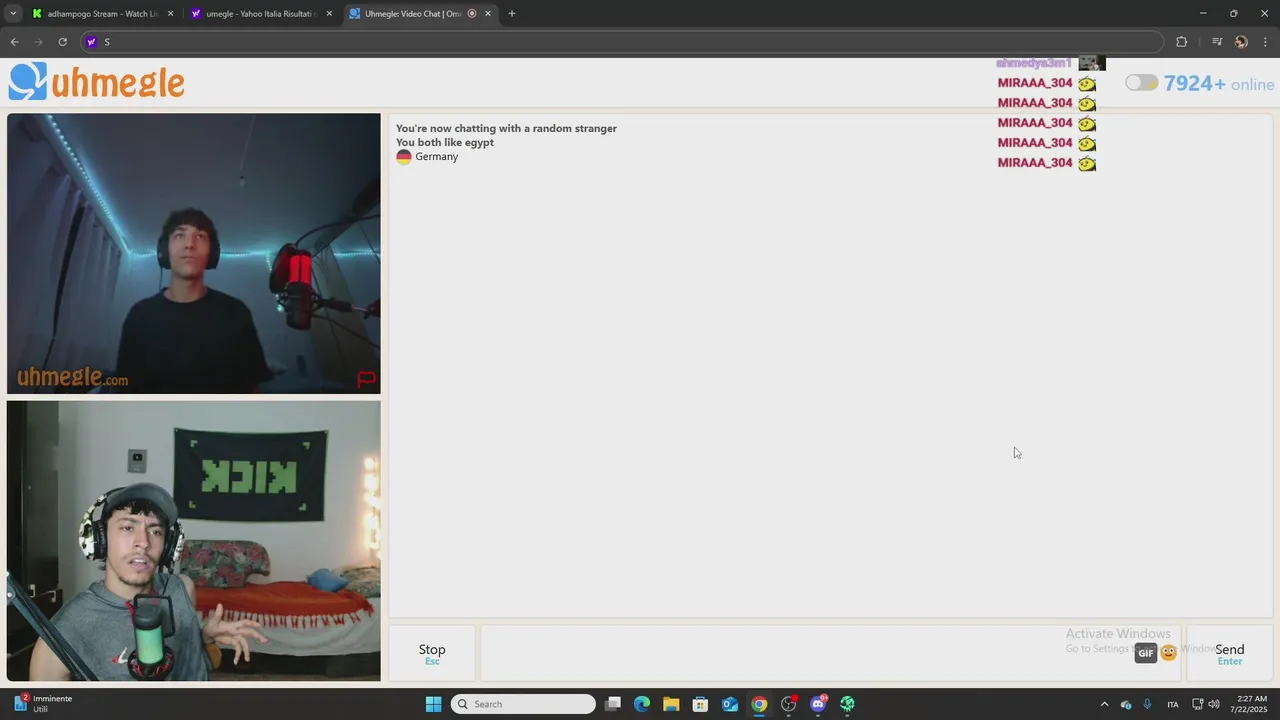Click the stranger's video feed
The height and width of the screenshot is (720, 1280).
pyautogui.click(x=194, y=254)
